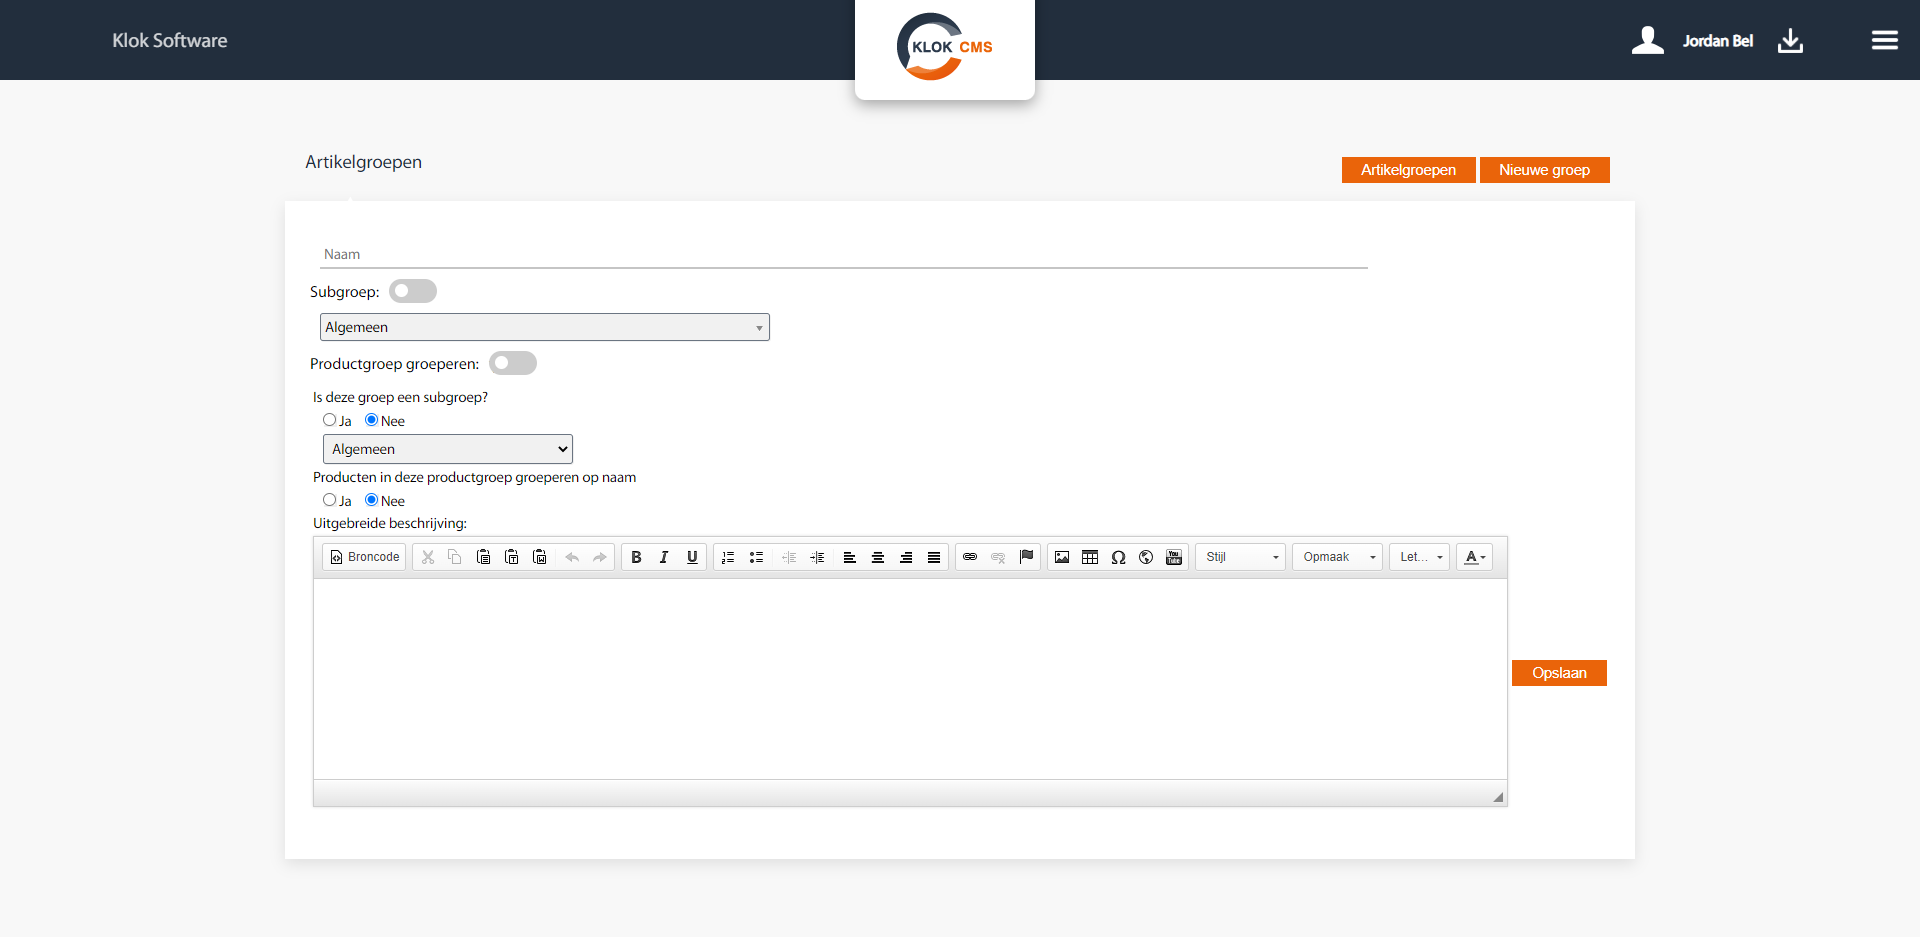Increase indent in editor

(817, 557)
